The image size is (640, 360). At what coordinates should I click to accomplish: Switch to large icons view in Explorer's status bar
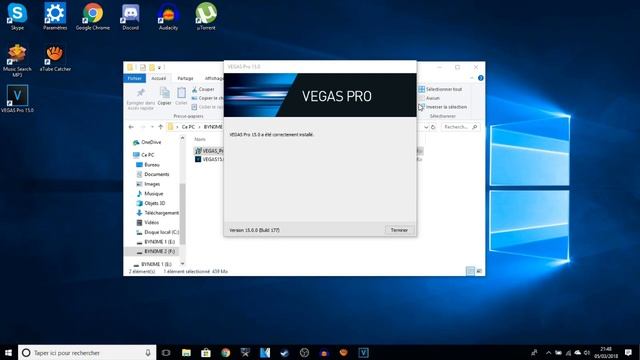coord(479,271)
